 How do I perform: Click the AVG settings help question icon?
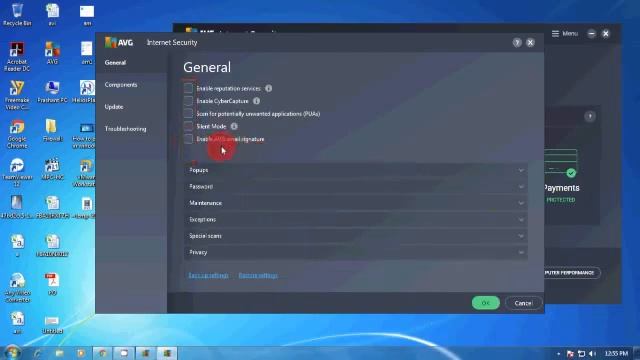click(517, 42)
